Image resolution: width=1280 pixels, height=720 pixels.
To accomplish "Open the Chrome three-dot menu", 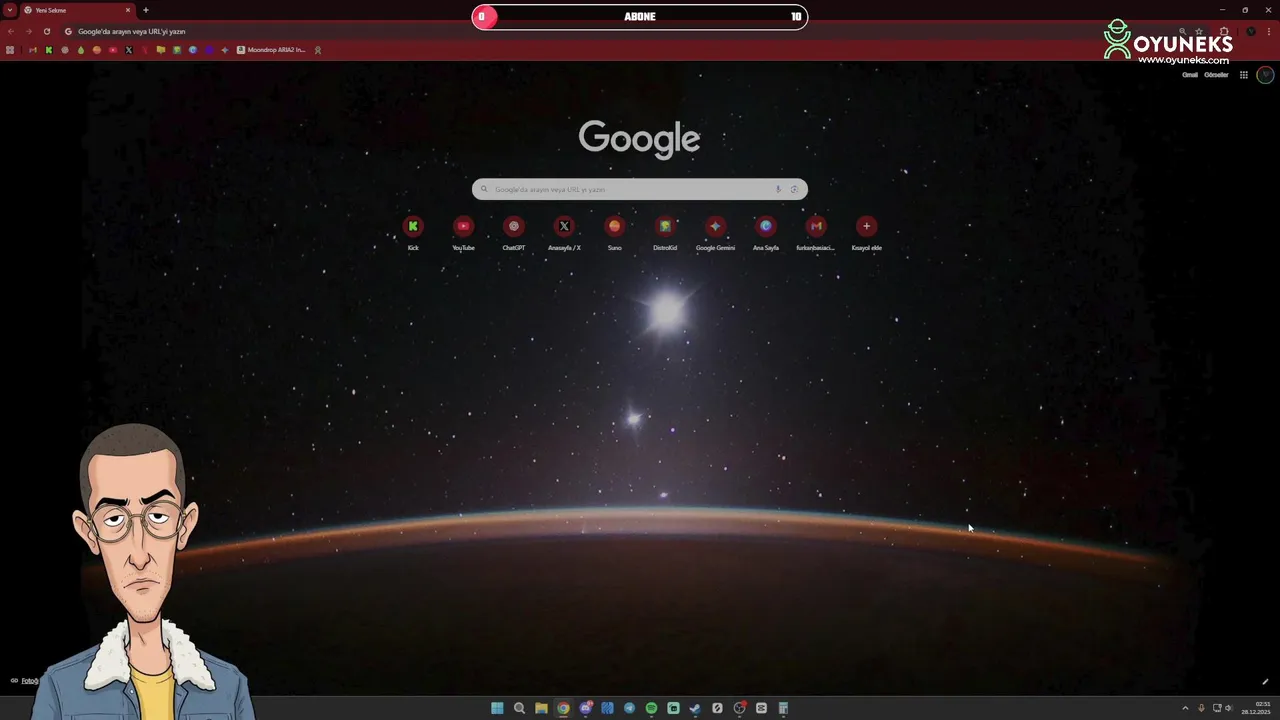I will pyautogui.click(x=1269, y=31).
